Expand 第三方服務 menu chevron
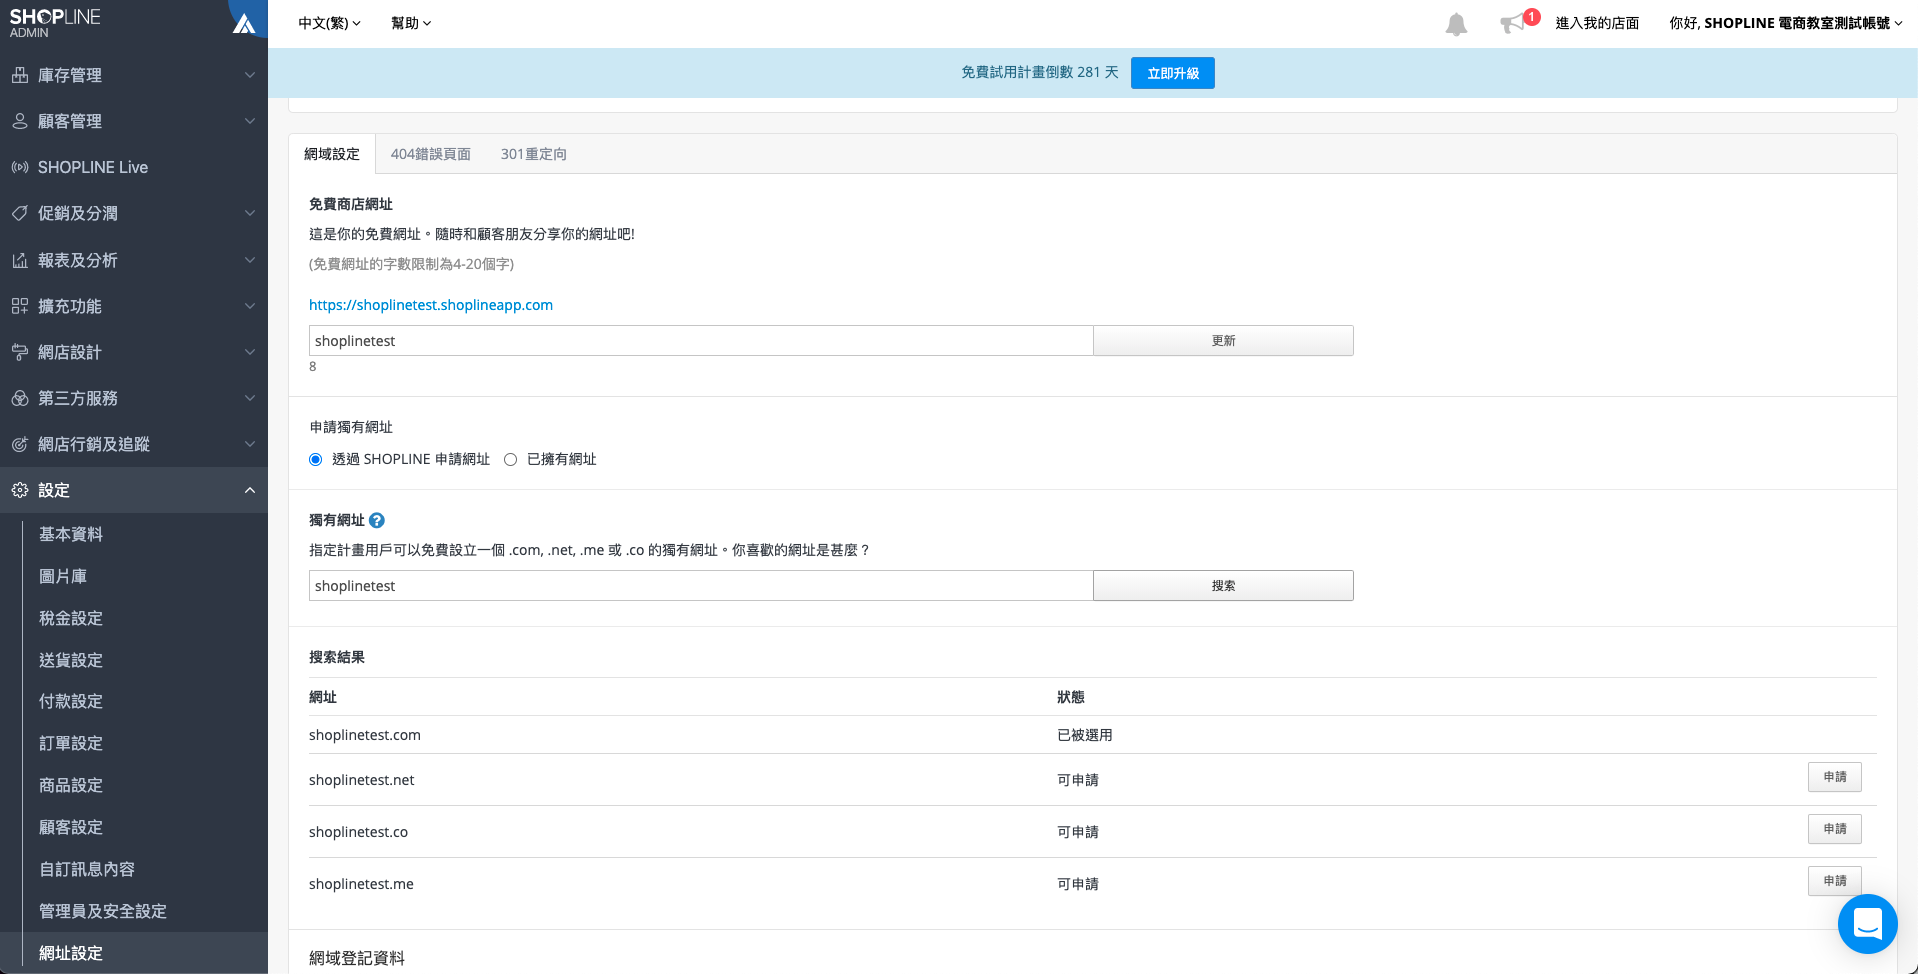Screen dimensions: 1918x974 250,398
